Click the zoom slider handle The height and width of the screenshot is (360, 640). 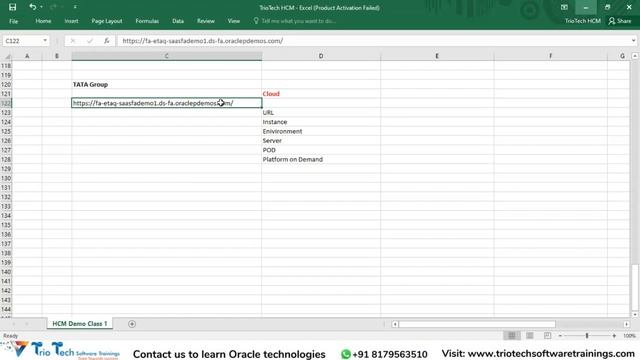click(x=587, y=336)
